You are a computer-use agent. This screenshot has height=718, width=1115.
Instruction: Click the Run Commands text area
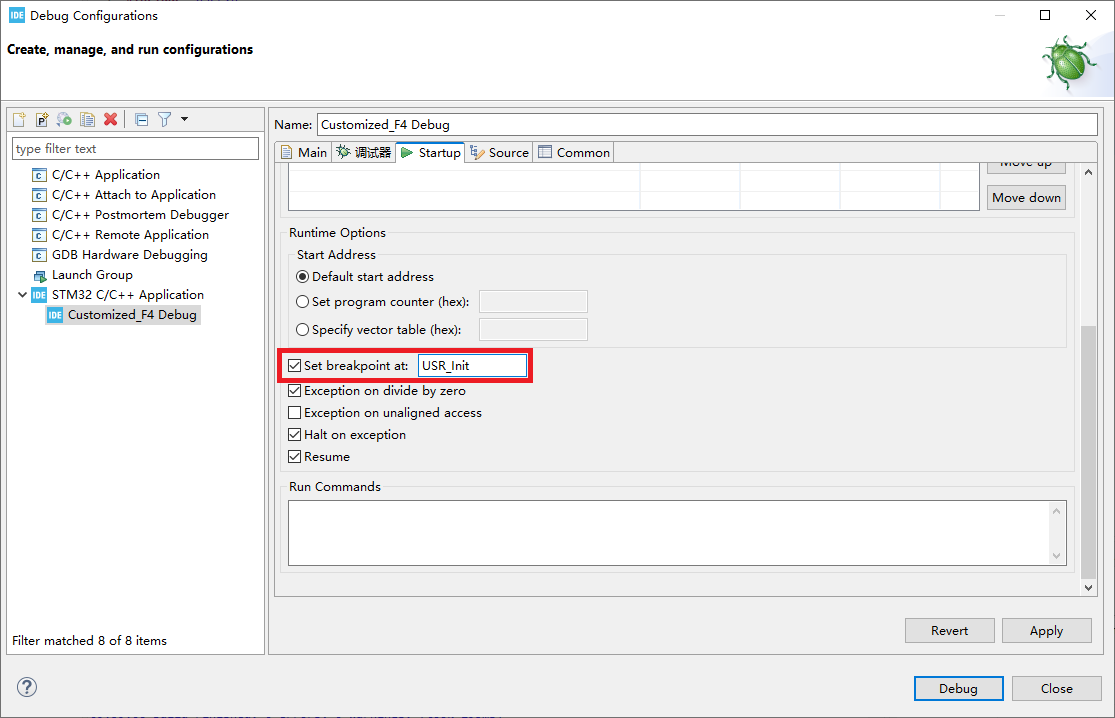670,532
